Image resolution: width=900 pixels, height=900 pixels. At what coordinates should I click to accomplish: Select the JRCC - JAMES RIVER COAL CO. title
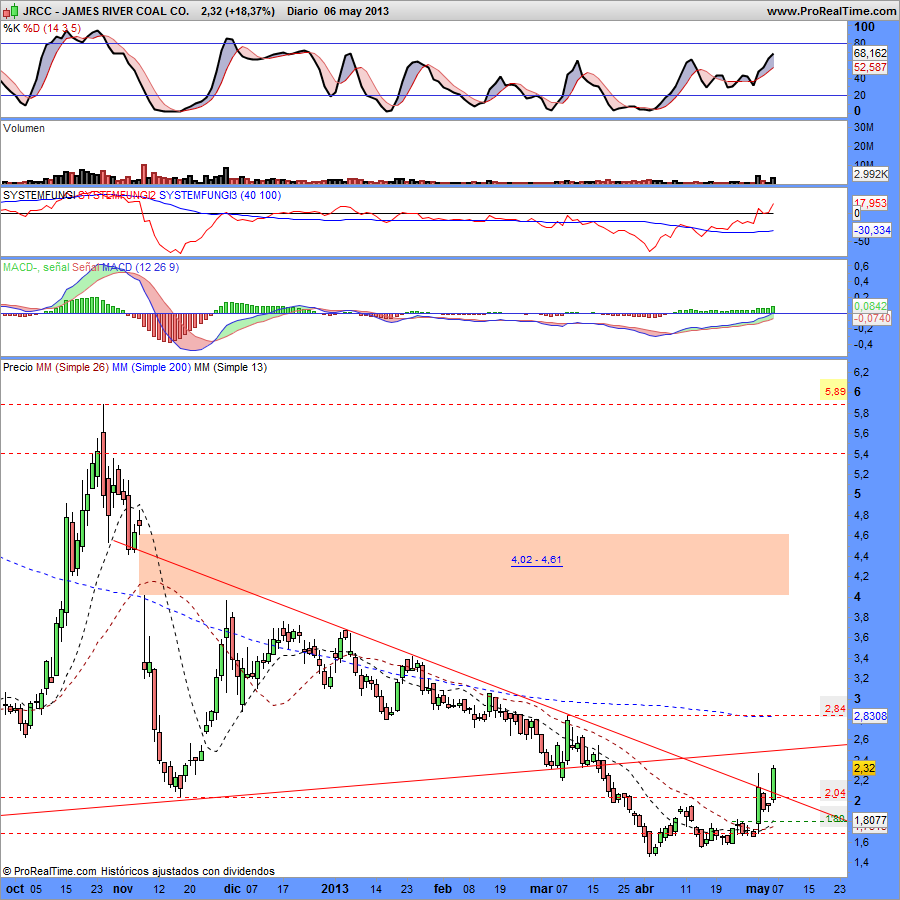106,11
